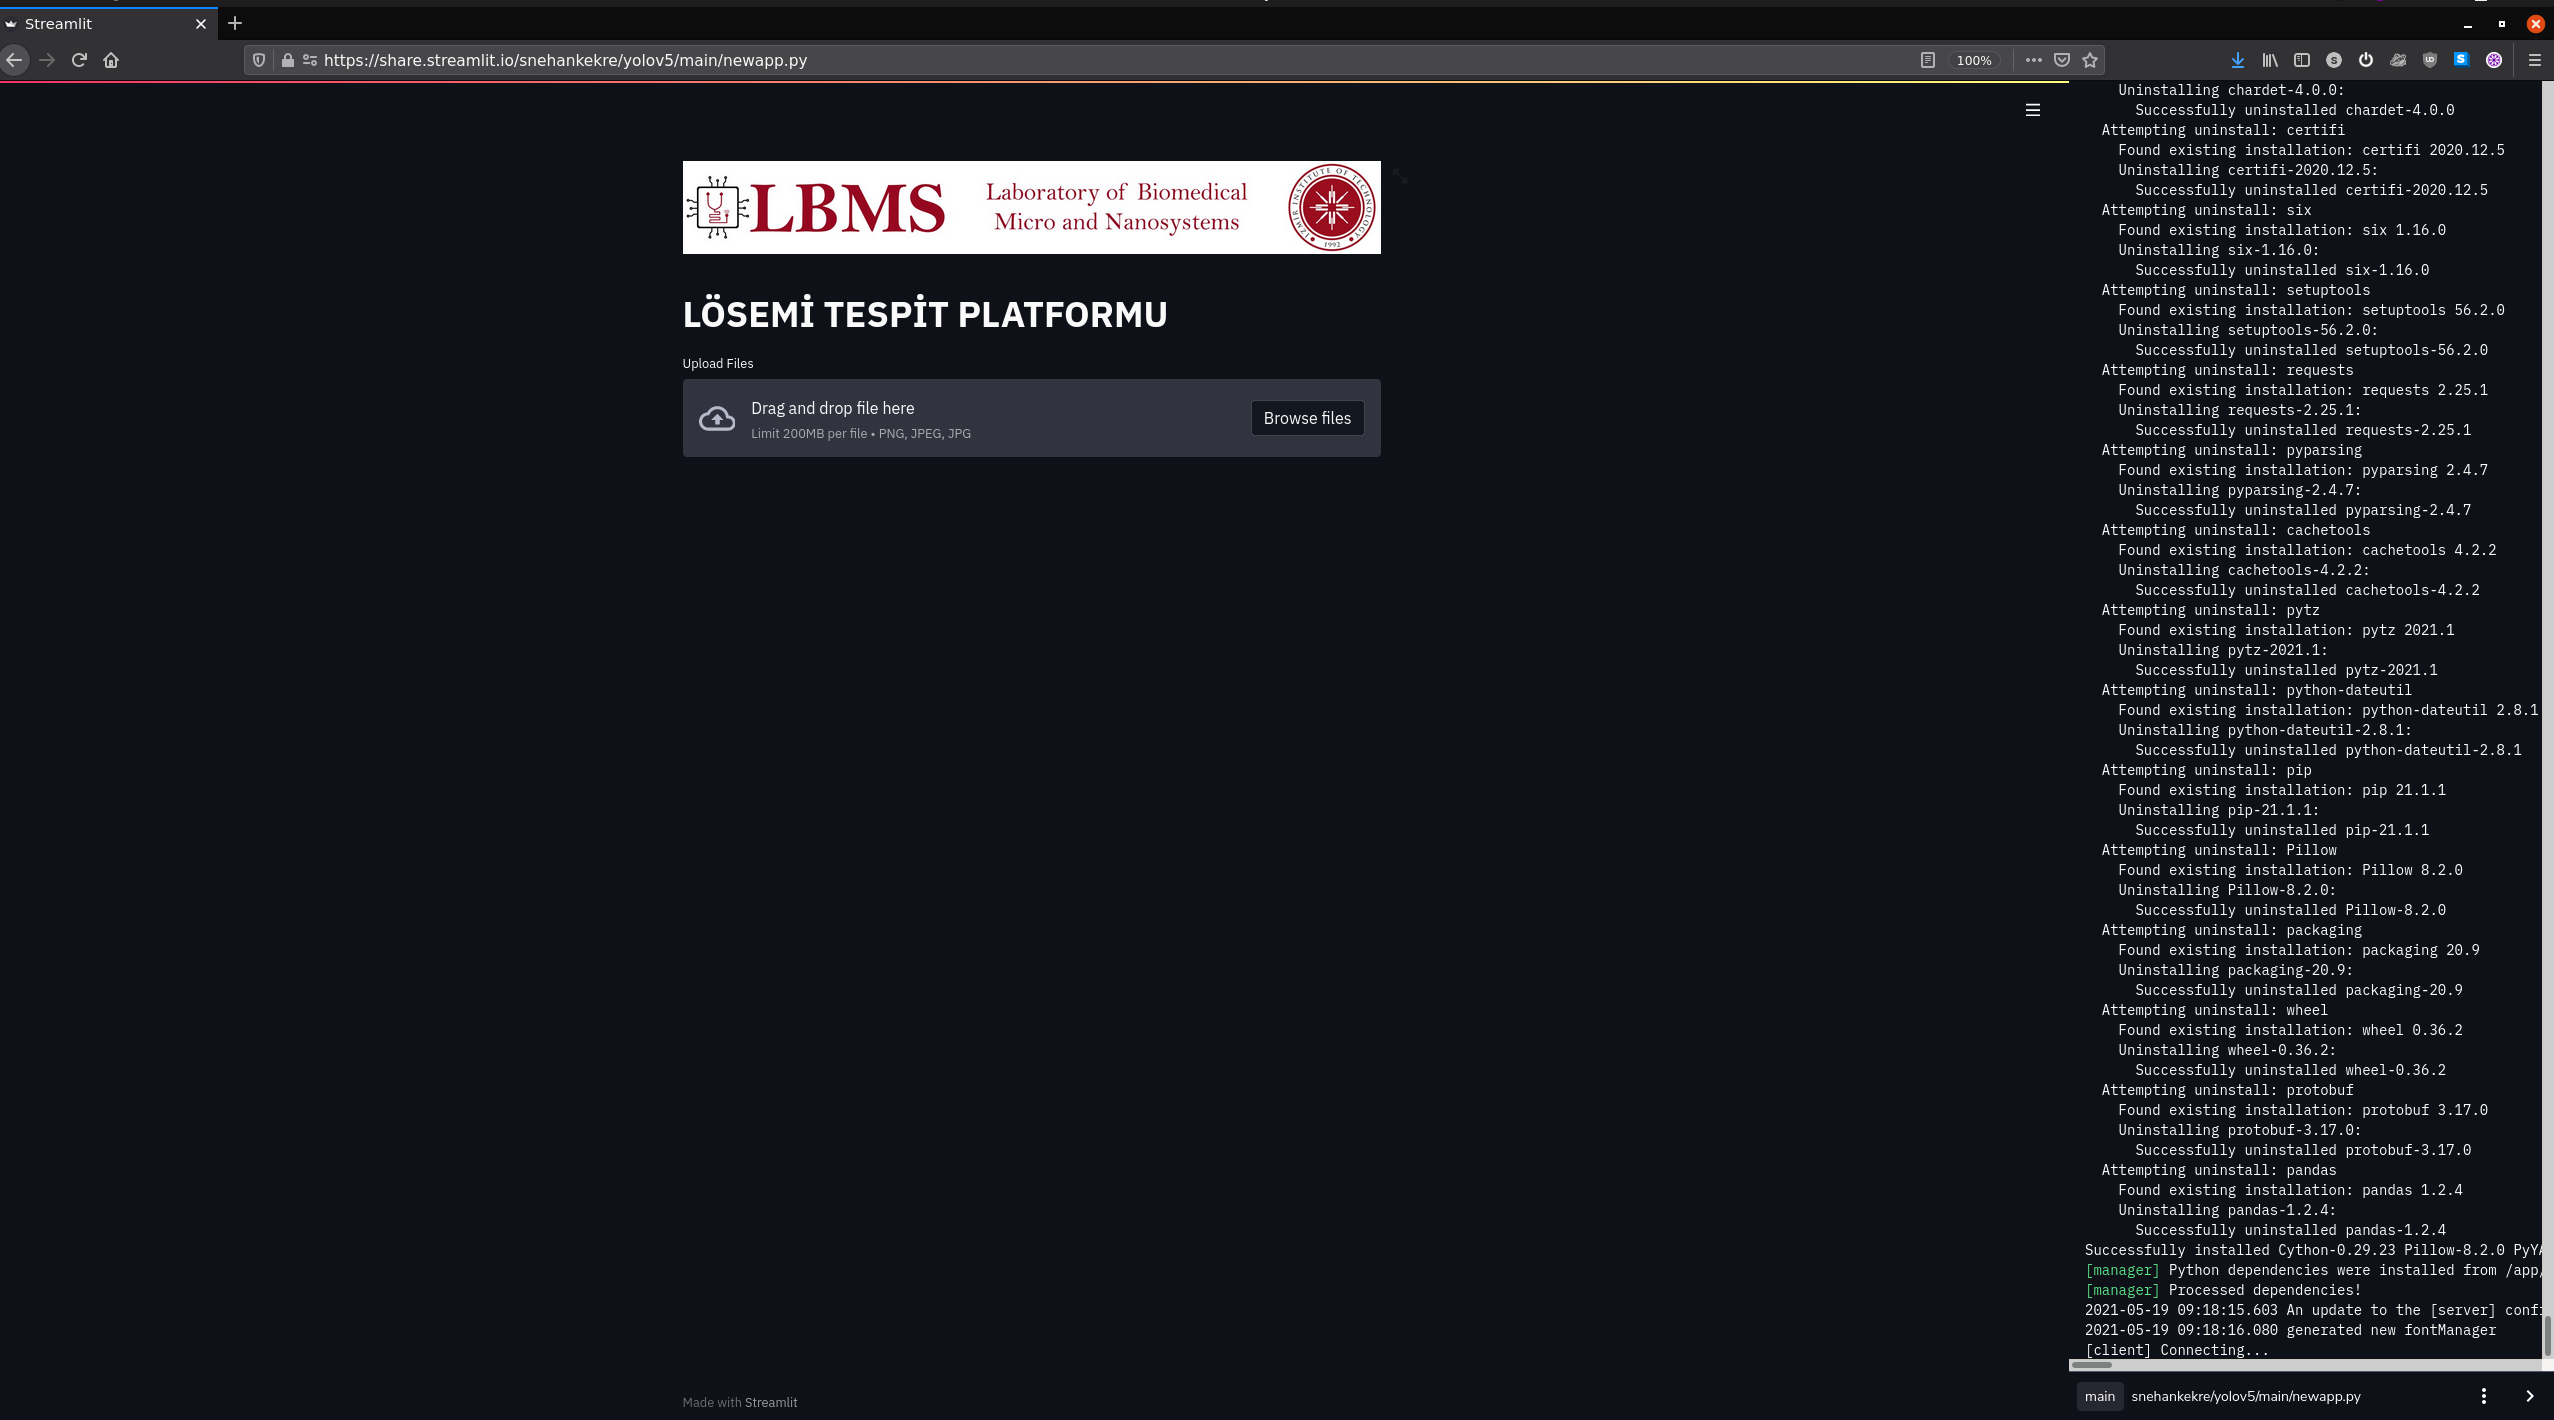The width and height of the screenshot is (2554, 1420).
Task: Open the Firefox downloads panel
Action: pos(2238,60)
